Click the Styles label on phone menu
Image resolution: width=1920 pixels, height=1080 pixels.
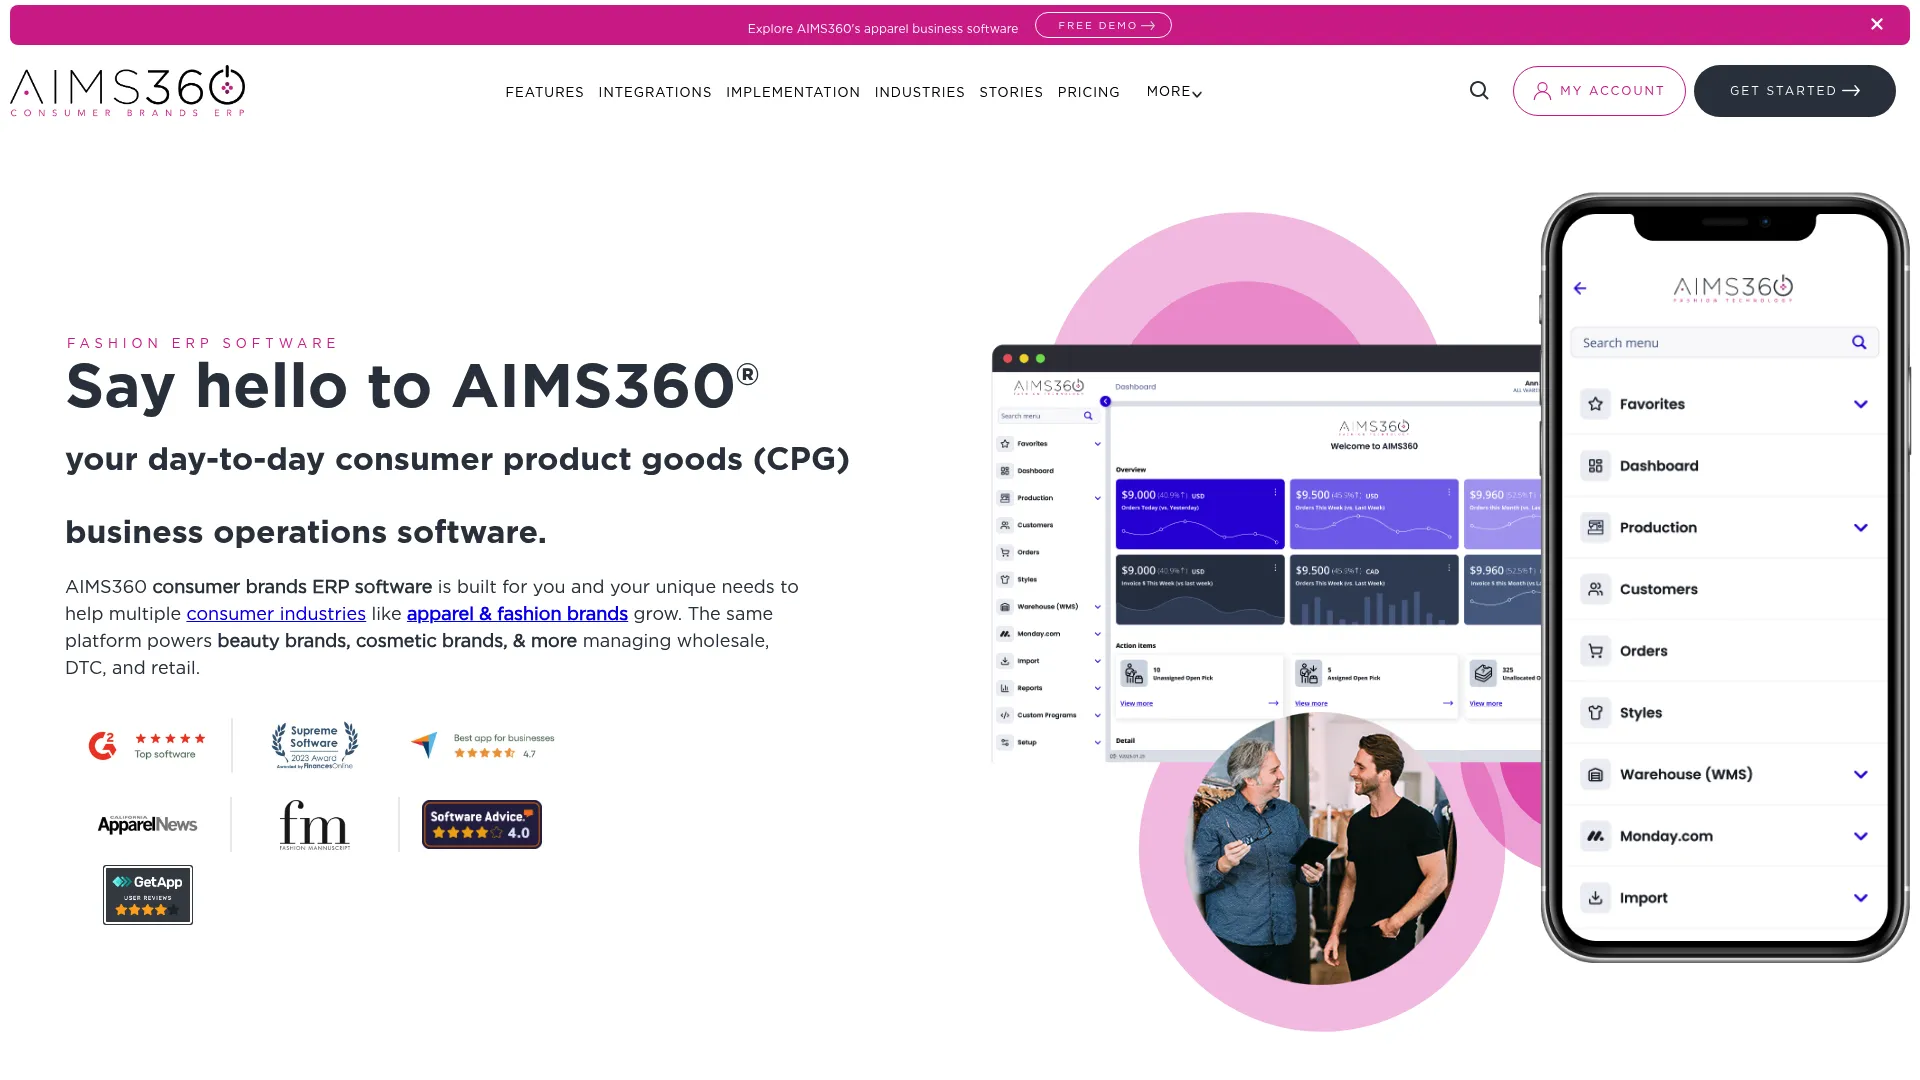tap(1641, 713)
